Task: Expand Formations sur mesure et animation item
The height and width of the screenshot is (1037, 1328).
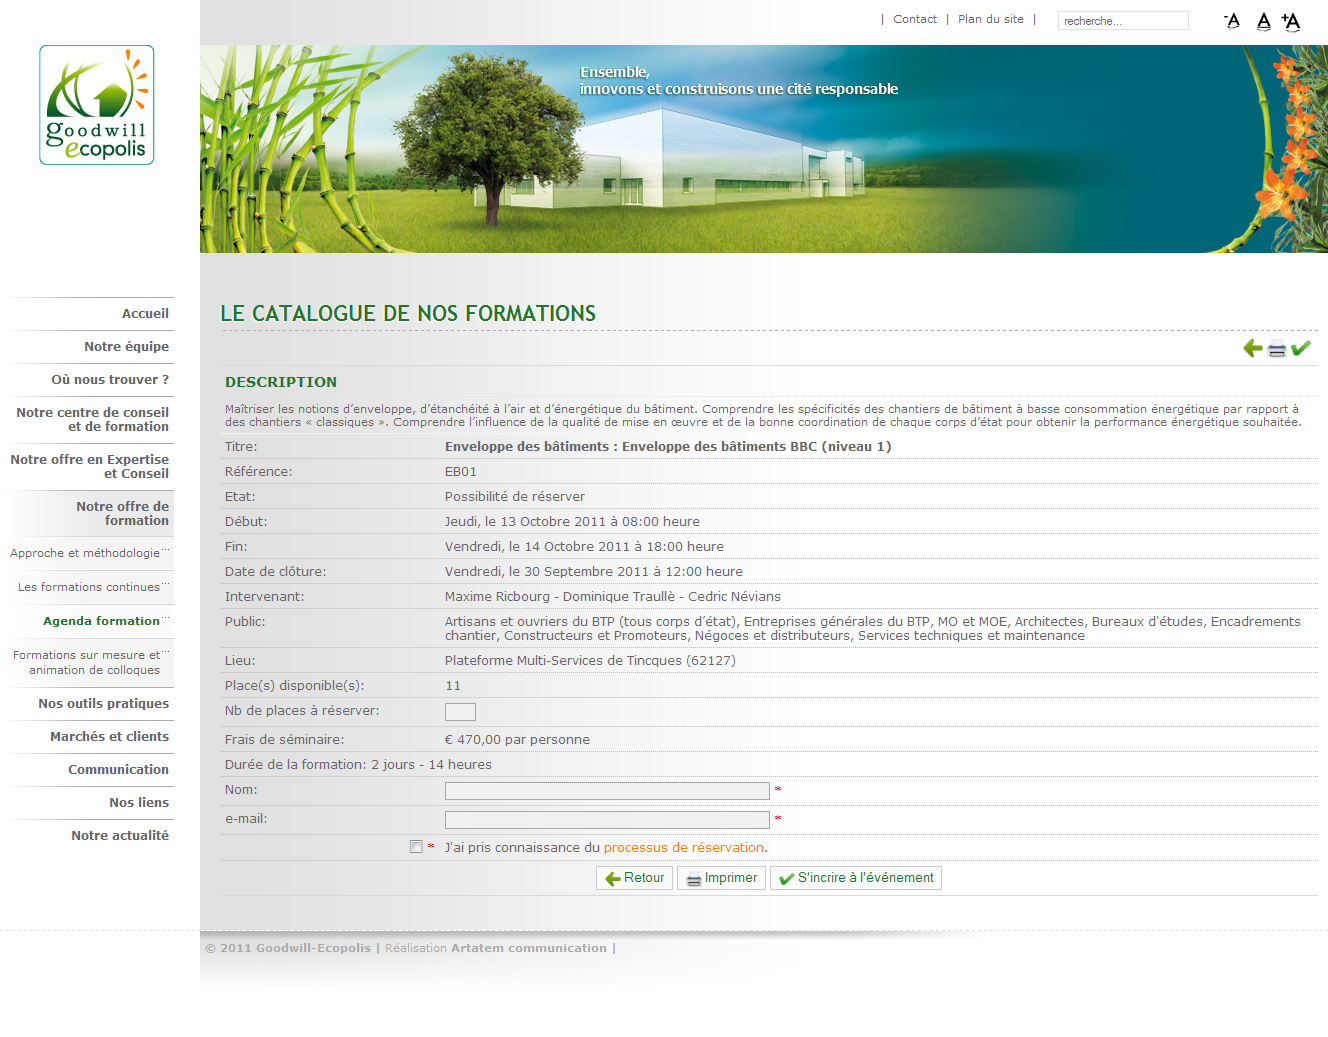Action: pyautogui.click(x=87, y=662)
